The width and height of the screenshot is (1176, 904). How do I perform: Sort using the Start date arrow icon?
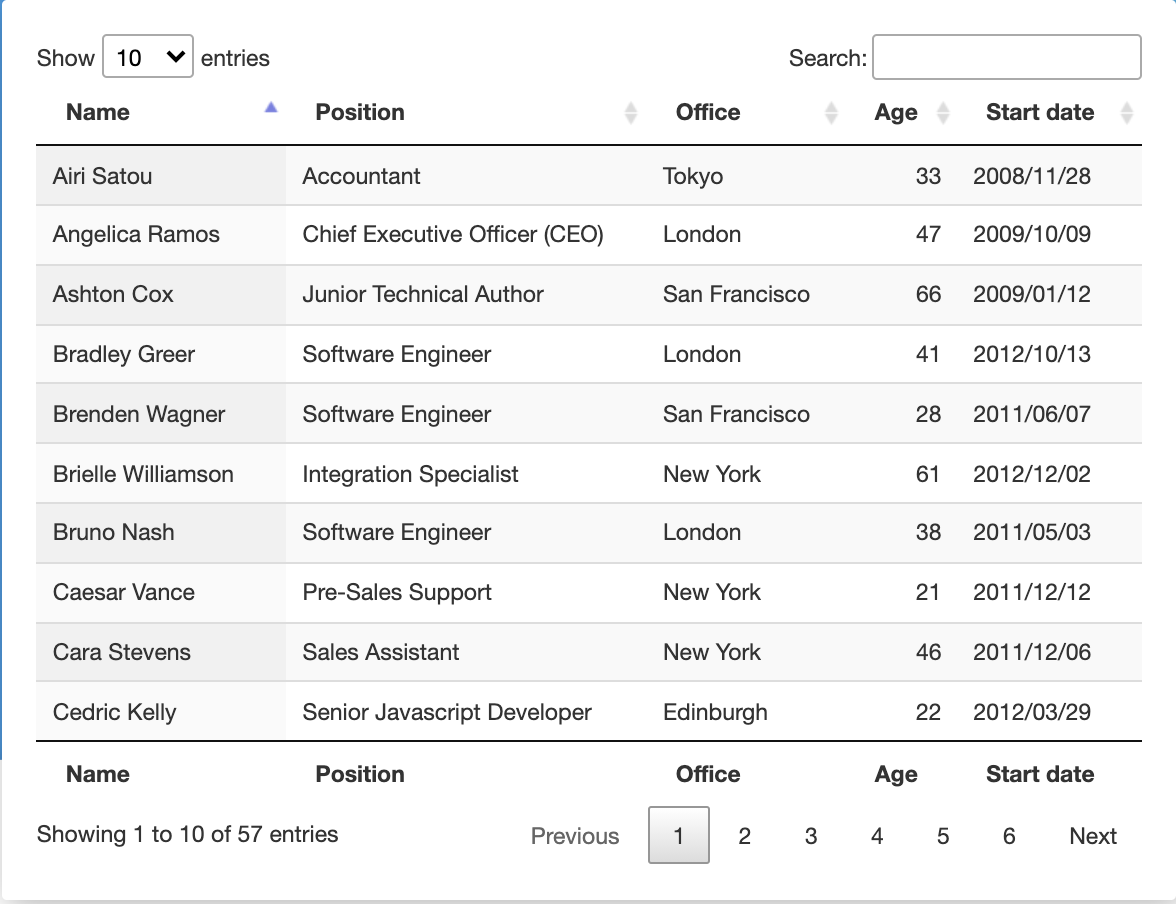click(x=1125, y=112)
